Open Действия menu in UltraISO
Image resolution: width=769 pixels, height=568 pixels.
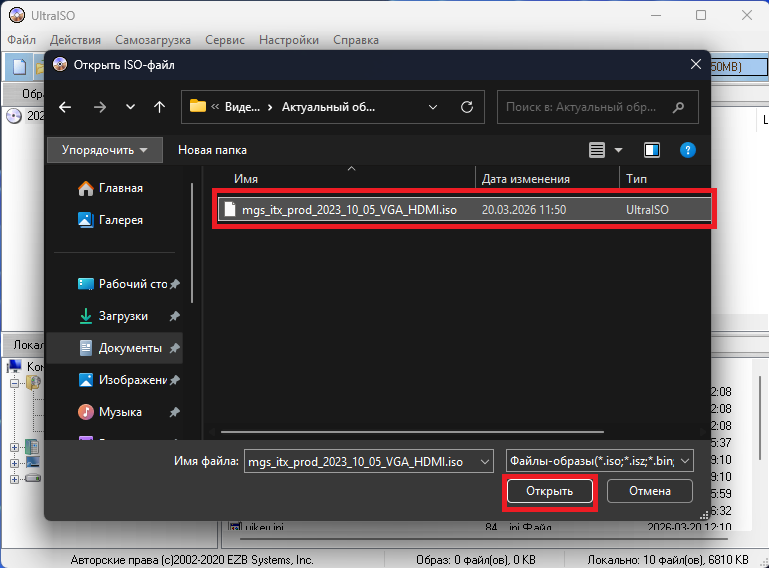tap(75, 40)
